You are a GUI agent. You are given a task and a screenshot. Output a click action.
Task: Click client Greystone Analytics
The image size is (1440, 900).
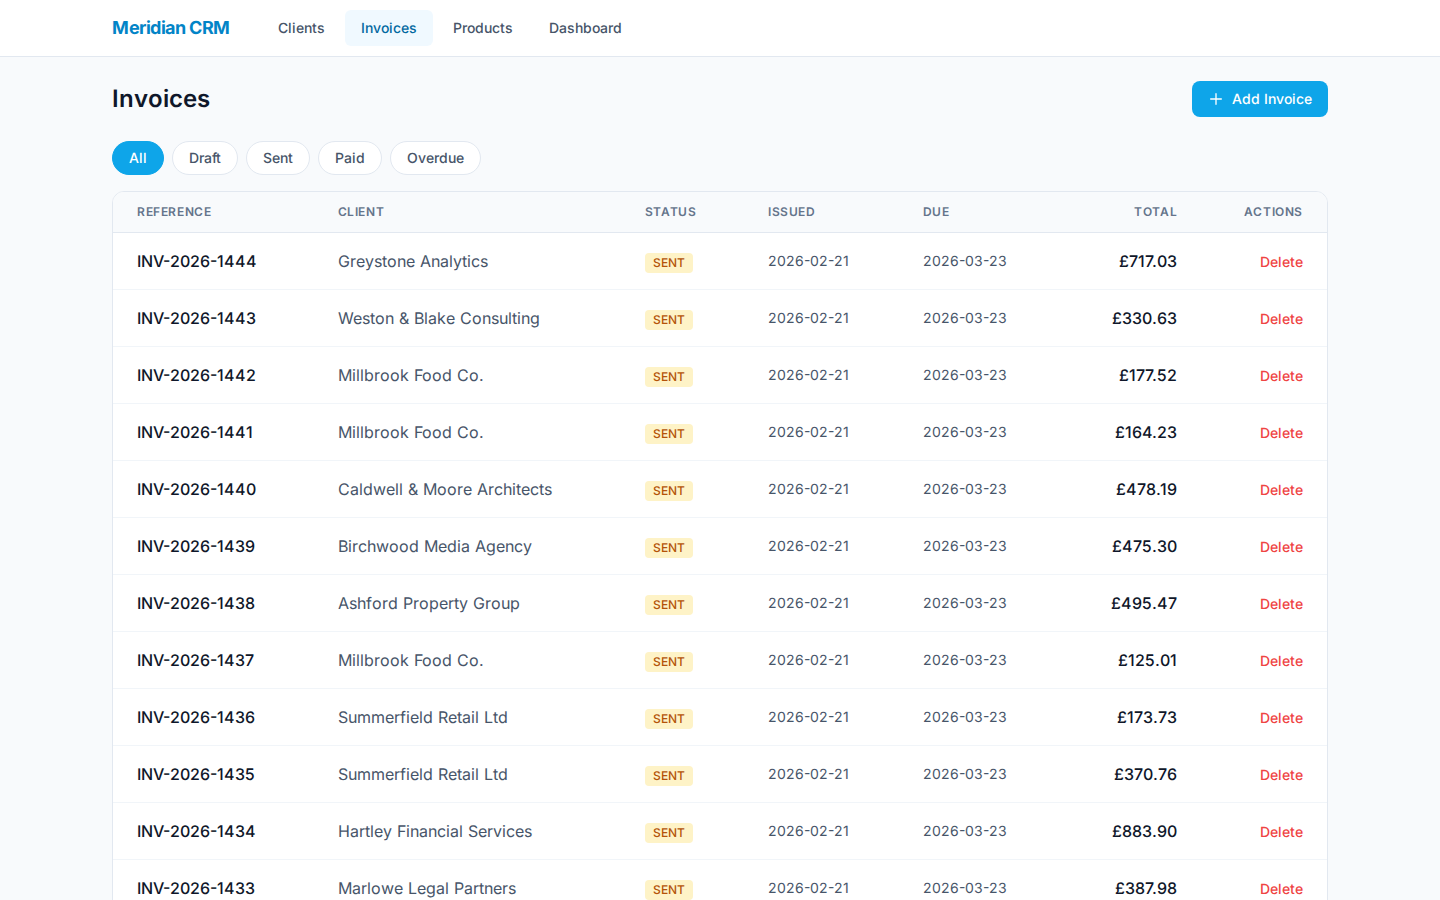click(413, 261)
